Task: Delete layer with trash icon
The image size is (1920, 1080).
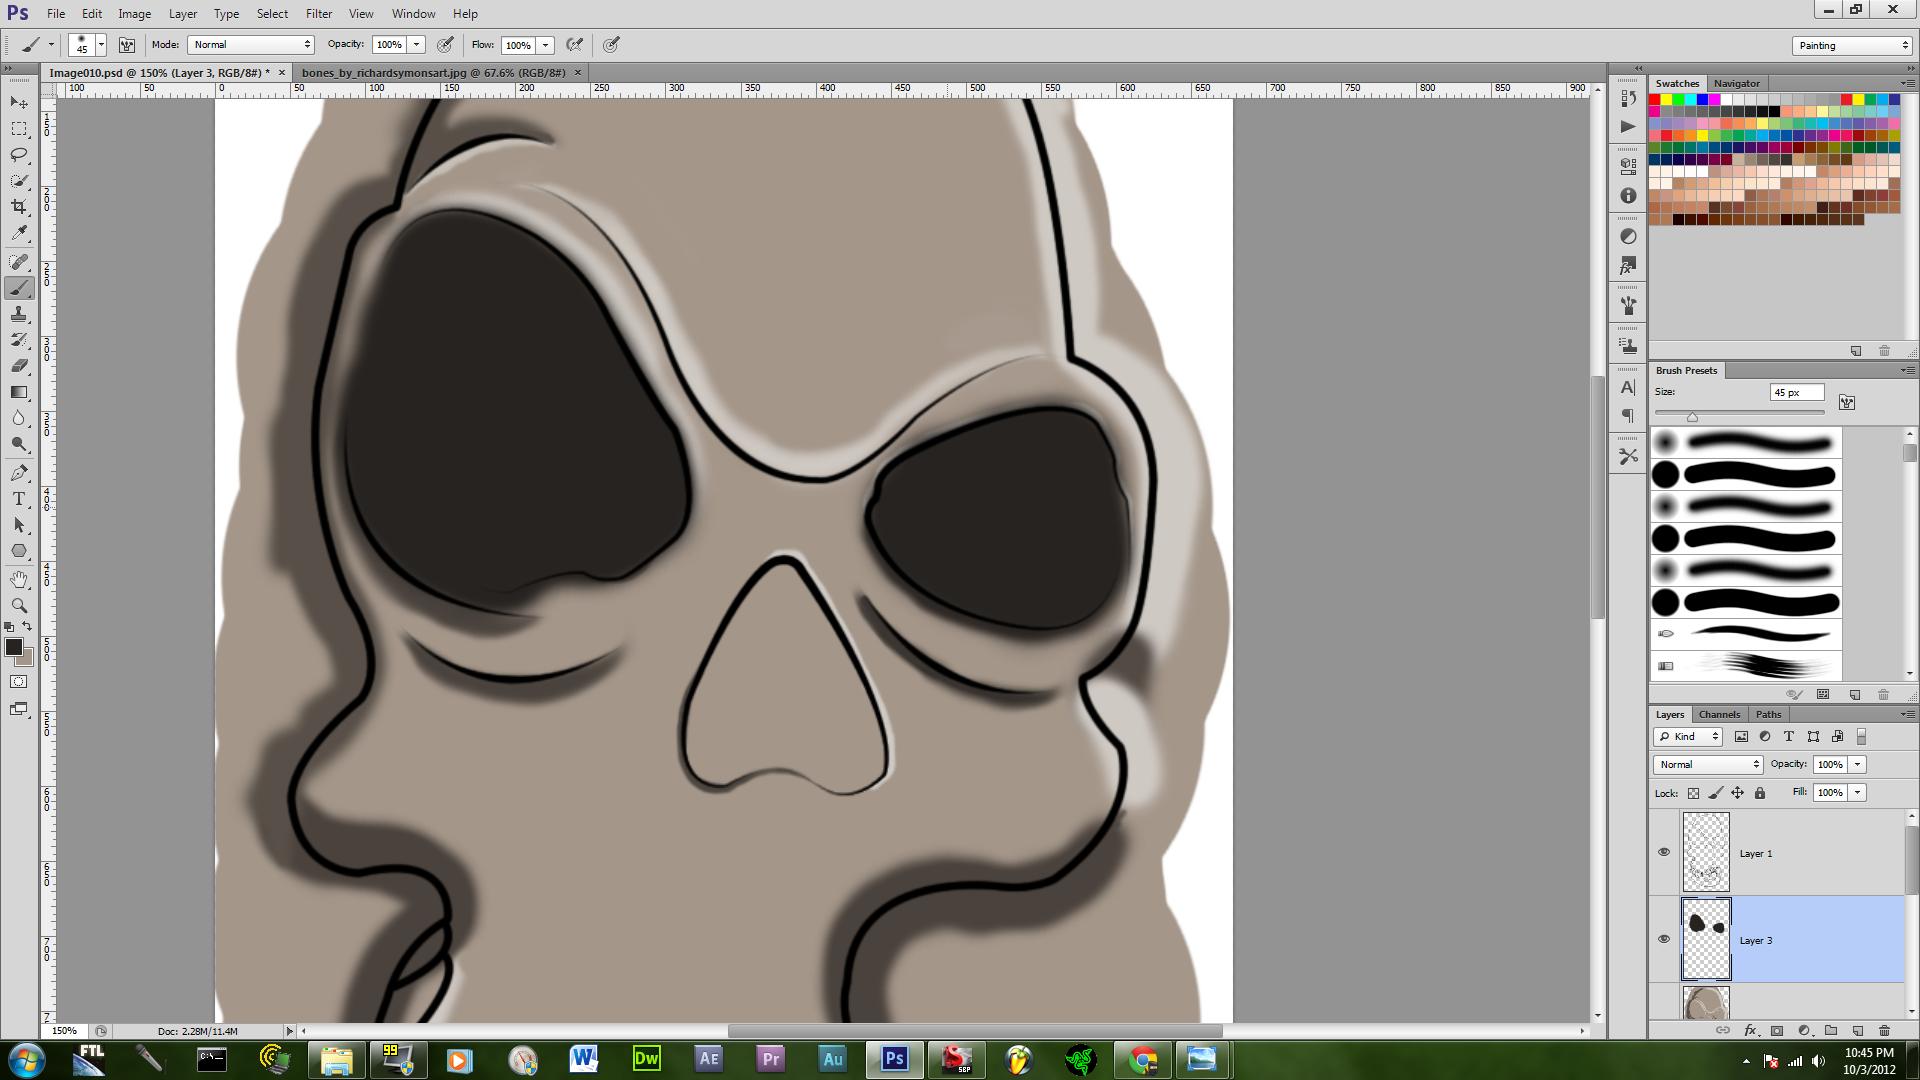Action: [x=1884, y=1031]
